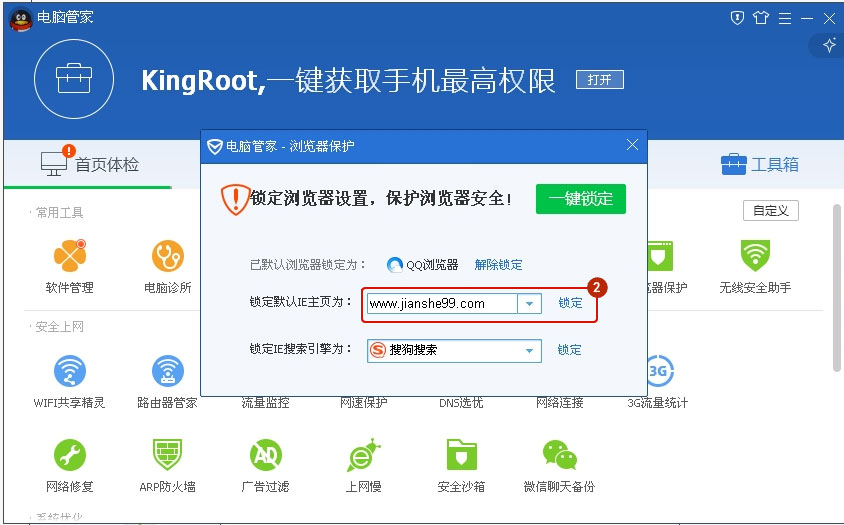Viewport: 844px width, 525px height.
Task: Launch the 广告过滤 ad filter
Action: [x=265, y=456]
